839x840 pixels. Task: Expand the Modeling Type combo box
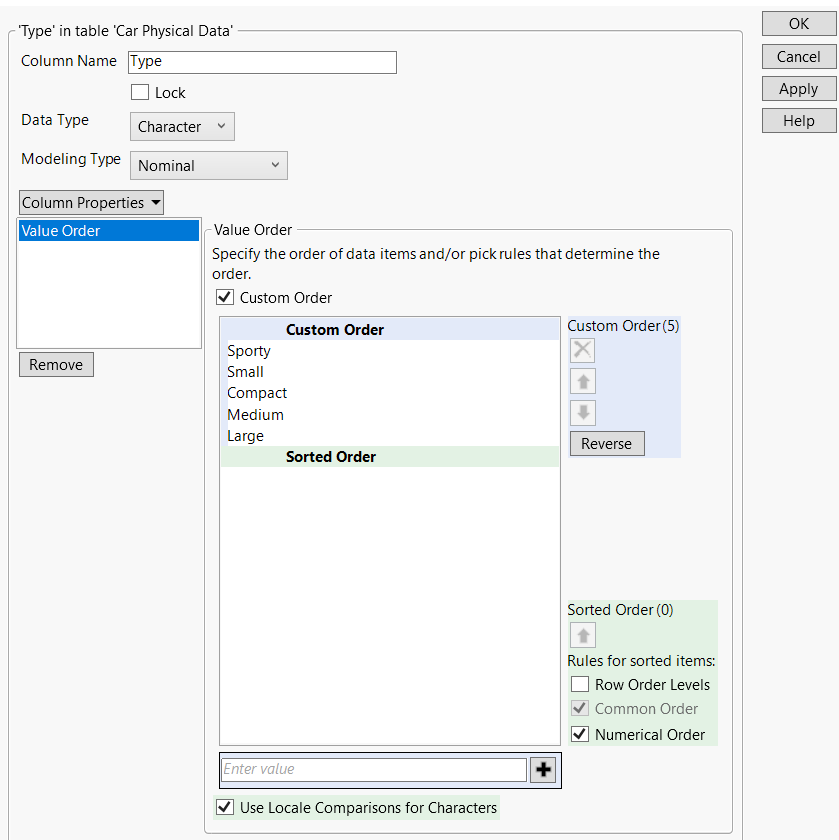point(209,166)
